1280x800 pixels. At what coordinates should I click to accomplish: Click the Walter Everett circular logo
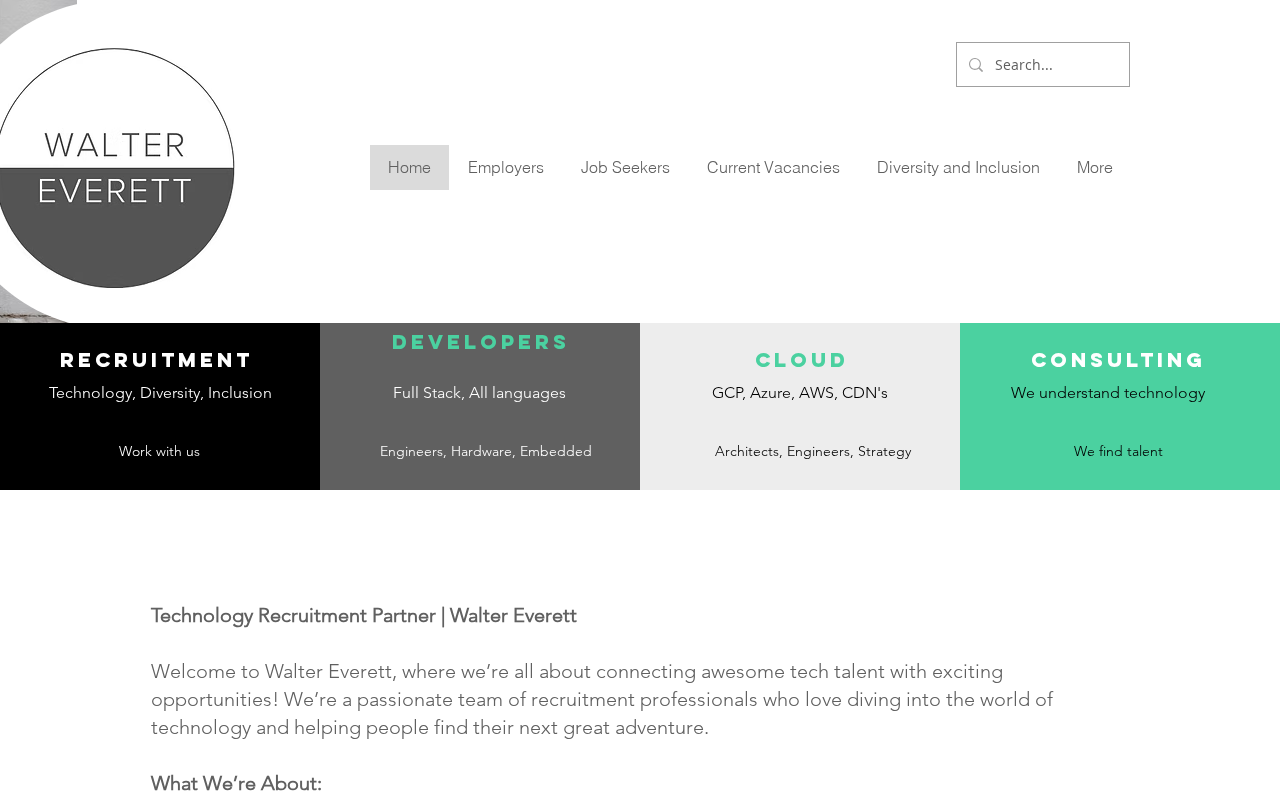(x=115, y=168)
